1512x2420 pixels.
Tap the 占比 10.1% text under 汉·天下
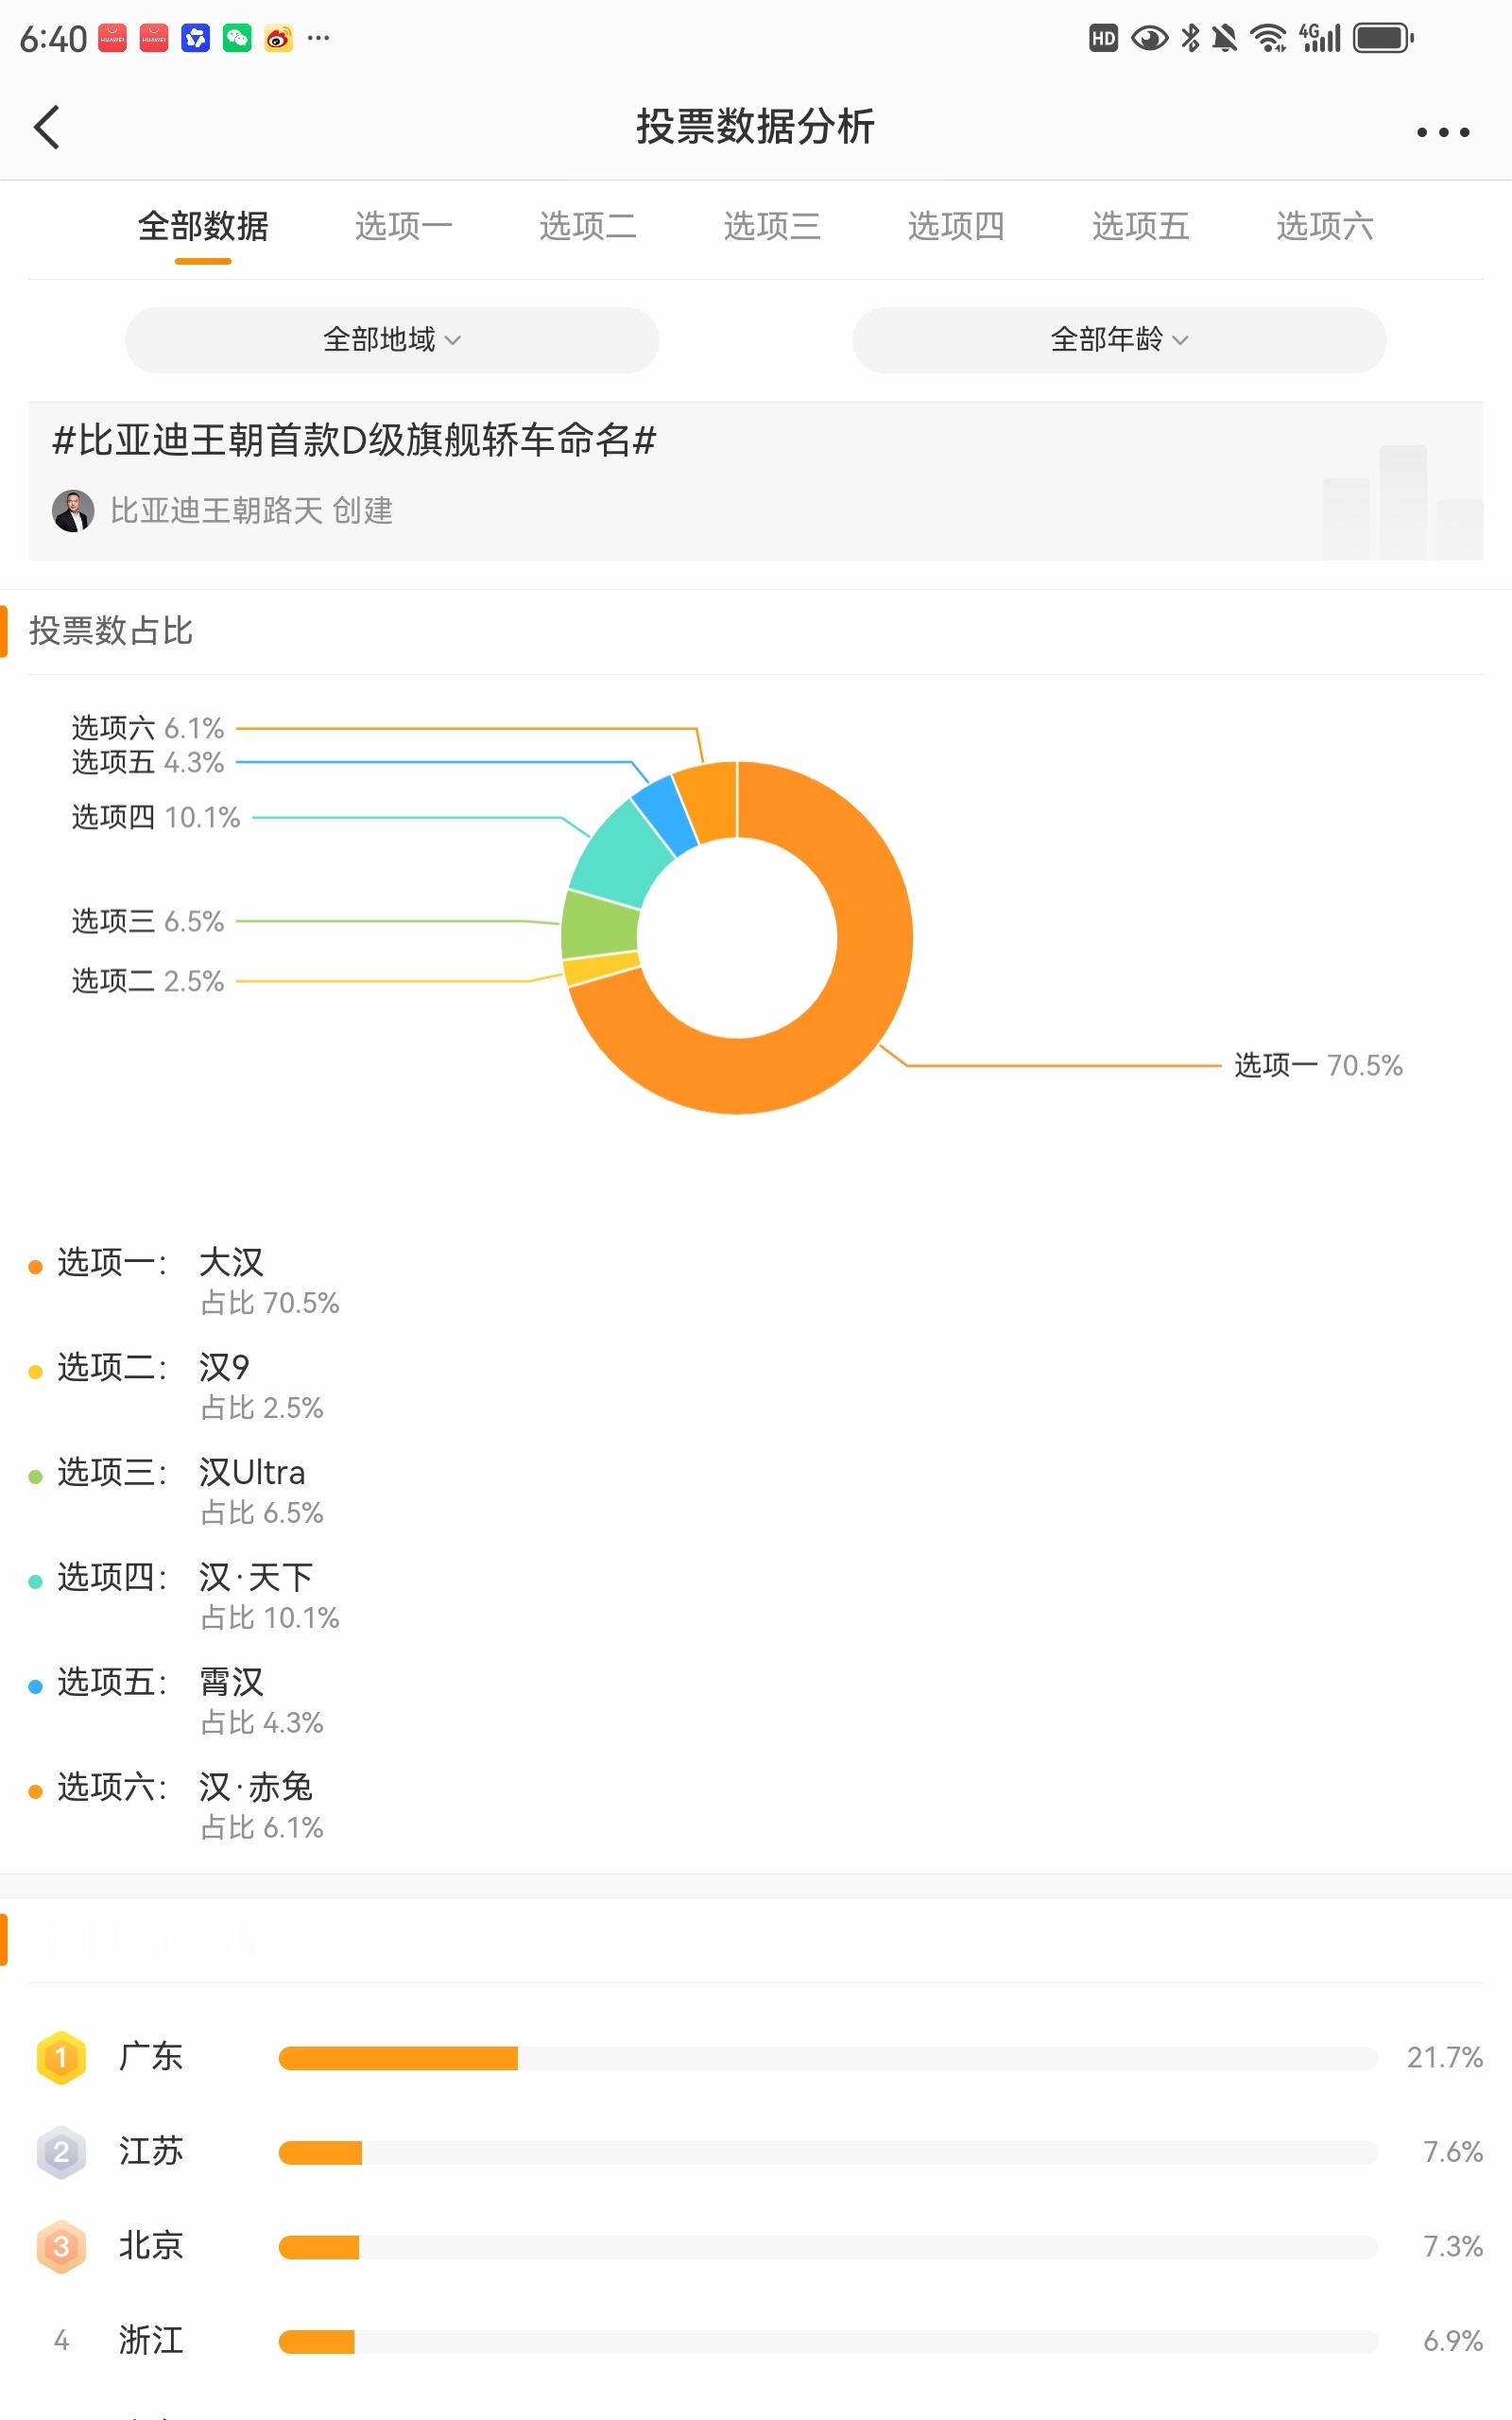(270, 1618)
